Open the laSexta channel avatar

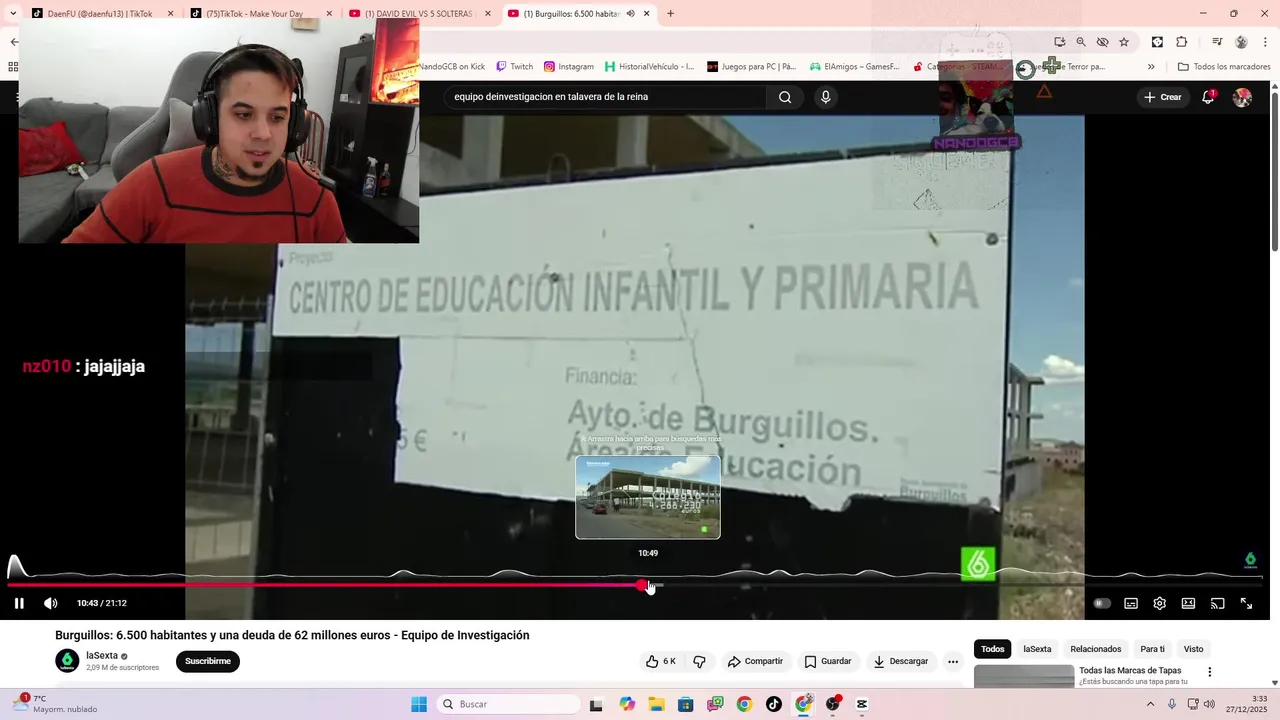click(x=67, y=661)
